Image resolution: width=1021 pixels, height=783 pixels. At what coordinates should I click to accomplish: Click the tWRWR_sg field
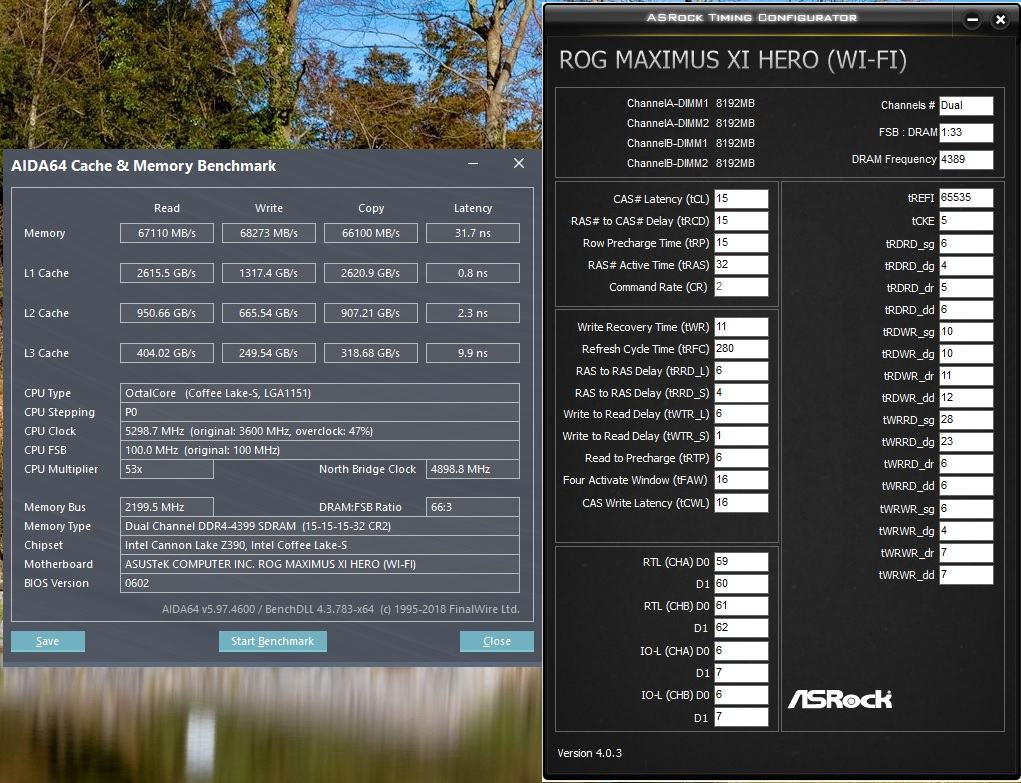[966, 509]
